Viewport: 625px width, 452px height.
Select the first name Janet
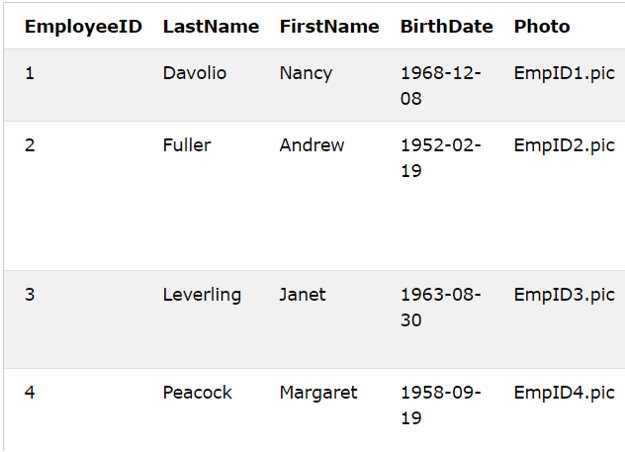click(x=304, y=295)
